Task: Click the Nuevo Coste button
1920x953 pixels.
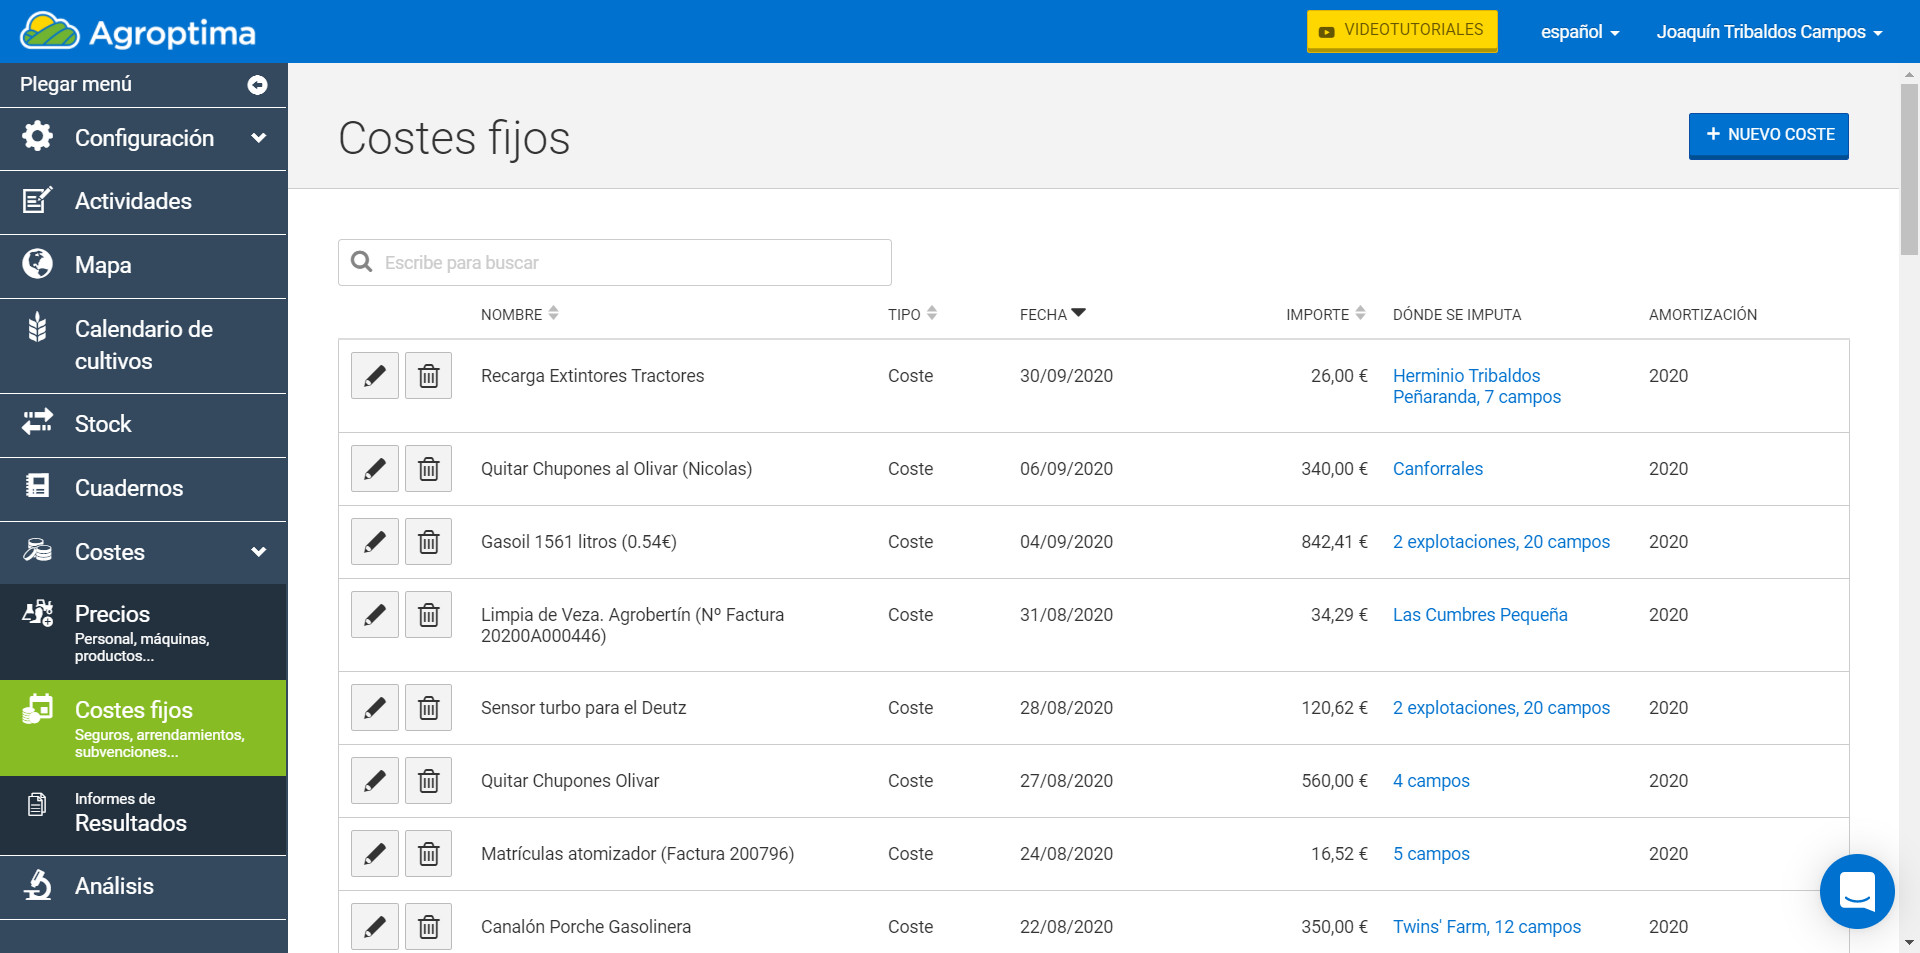Action: (1768, 135)
